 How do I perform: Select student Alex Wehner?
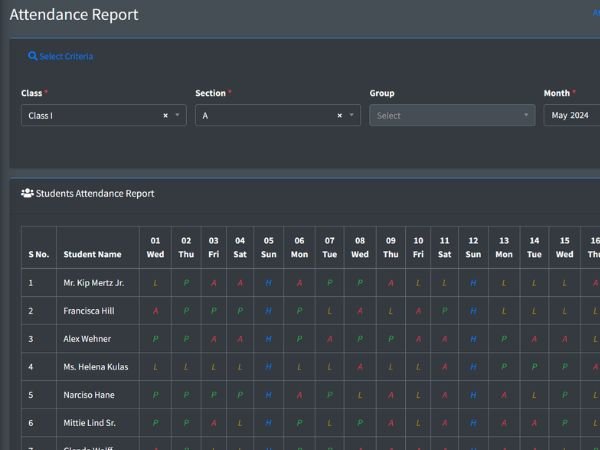(x=87, y=339)
